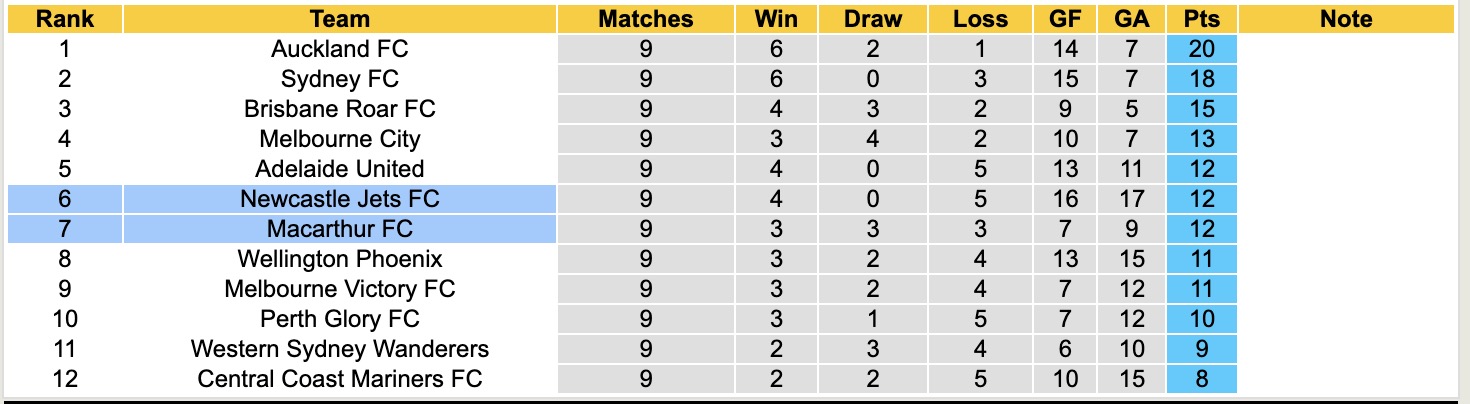Viewport: 1470px width, 404px height.
Task: Click the Melbourne City team name
Action: coord(339,139)
